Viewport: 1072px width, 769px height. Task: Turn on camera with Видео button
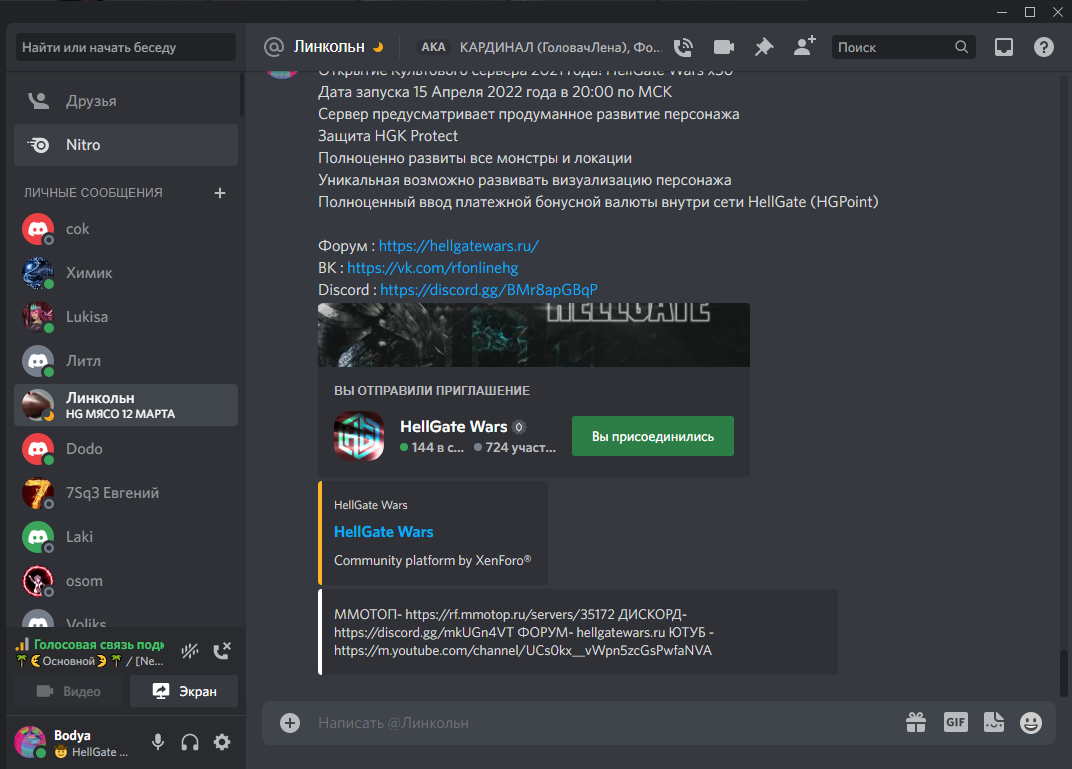[68, 691]
